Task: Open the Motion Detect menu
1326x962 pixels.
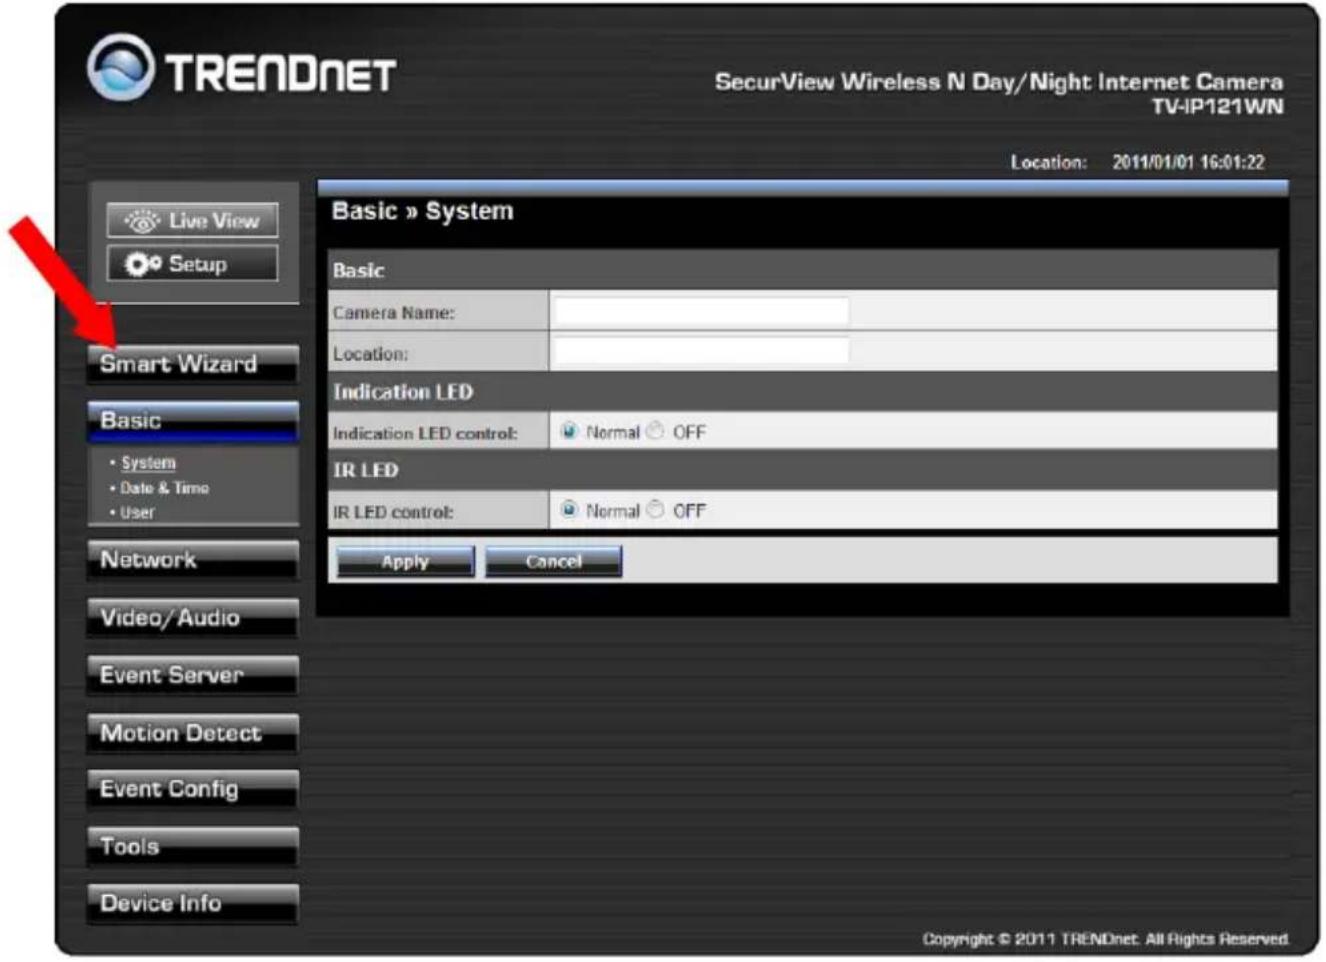Action: point(193,733)
